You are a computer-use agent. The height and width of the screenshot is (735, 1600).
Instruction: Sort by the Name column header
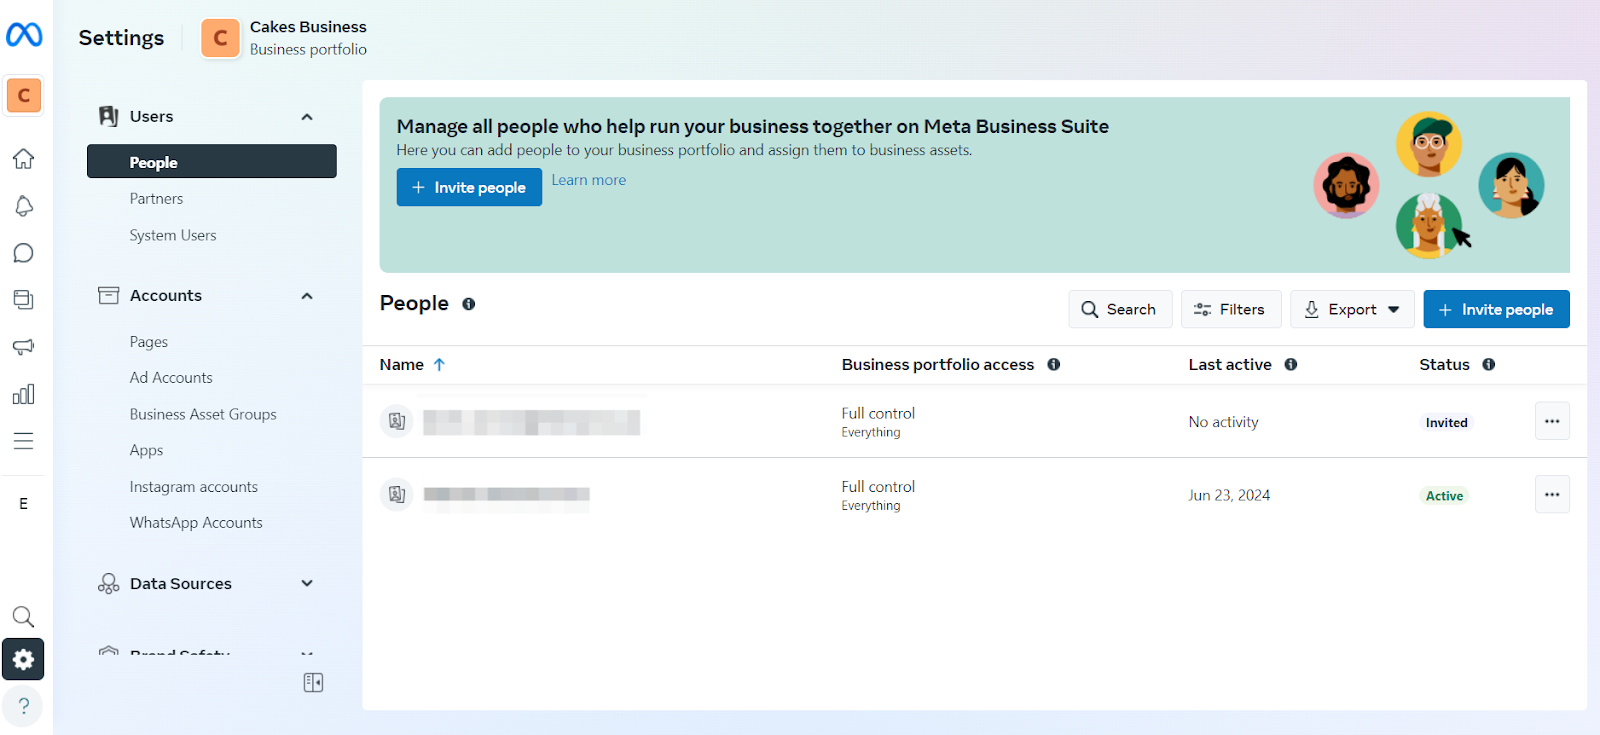click(401, 365)
